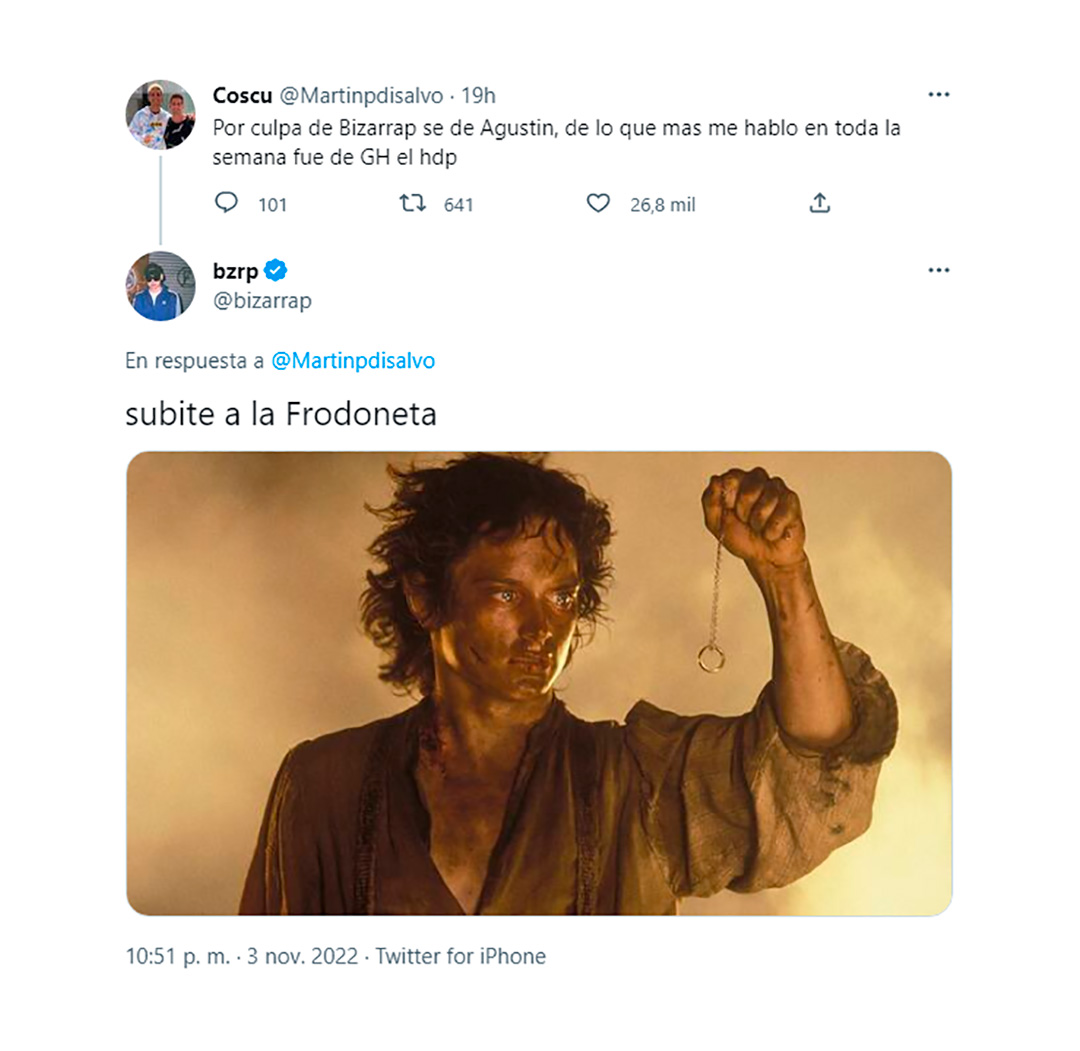
Task: Open the share icon on Coscu's tweet
Action: 820,202
